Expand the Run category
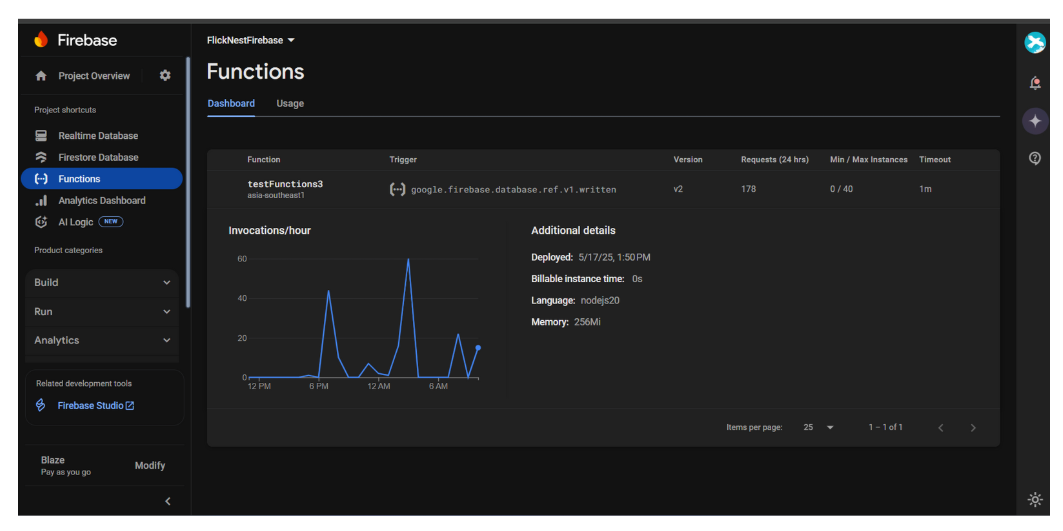Screen dimensions: 1063x531 pos(102,311)
